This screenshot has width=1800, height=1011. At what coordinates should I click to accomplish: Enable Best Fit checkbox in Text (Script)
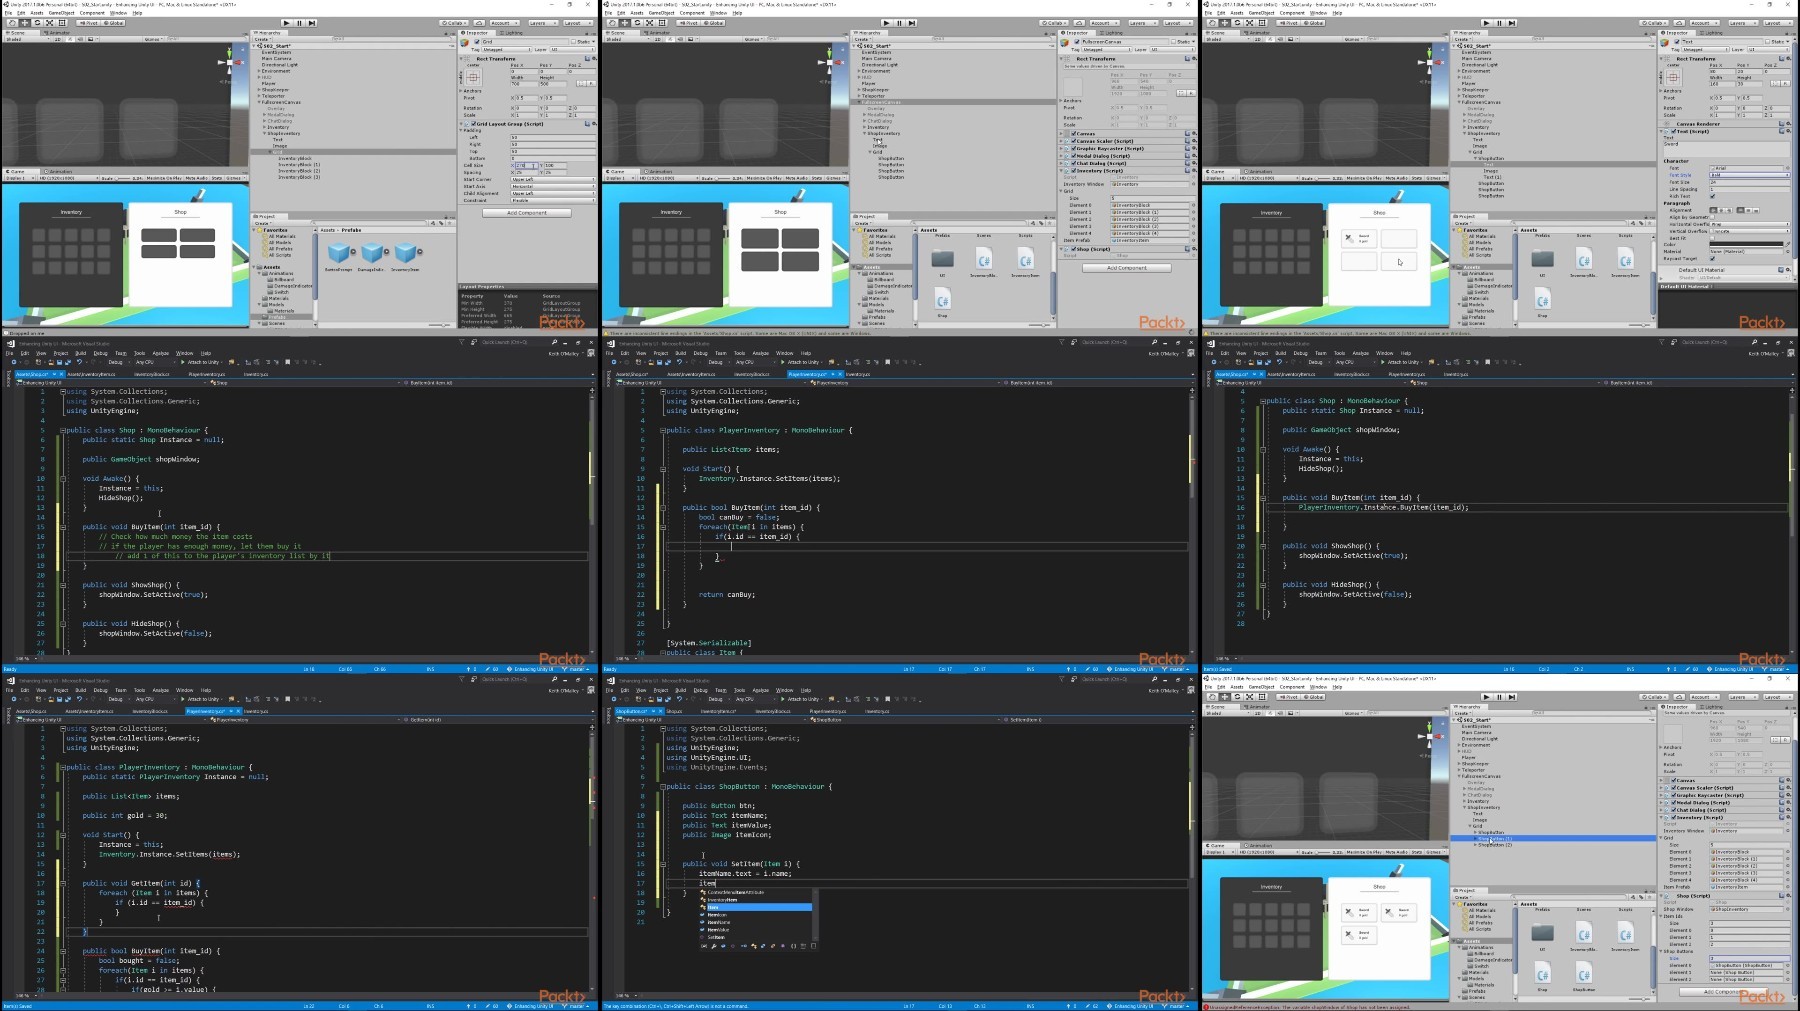1712,238
